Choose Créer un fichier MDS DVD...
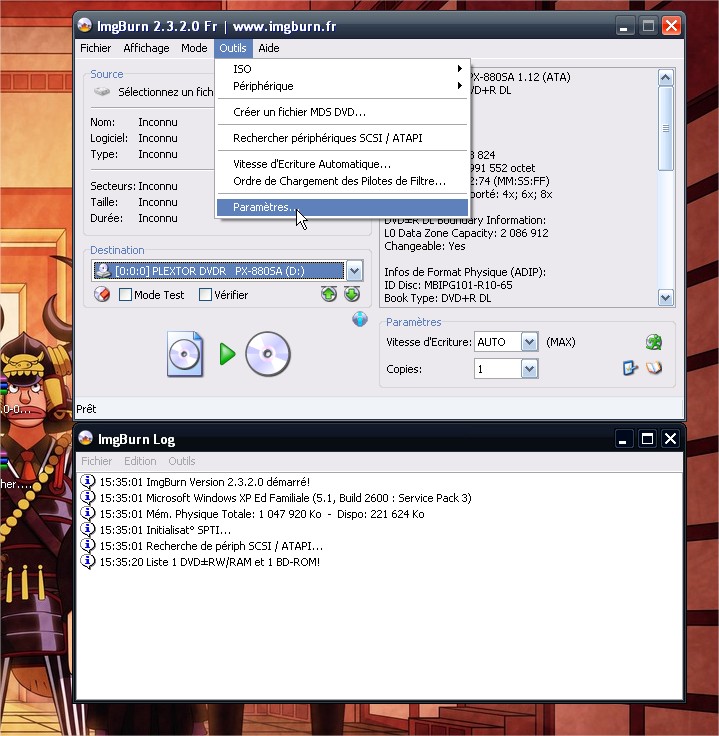The height and width of the screenshot is (736, 719). (299, 112)
